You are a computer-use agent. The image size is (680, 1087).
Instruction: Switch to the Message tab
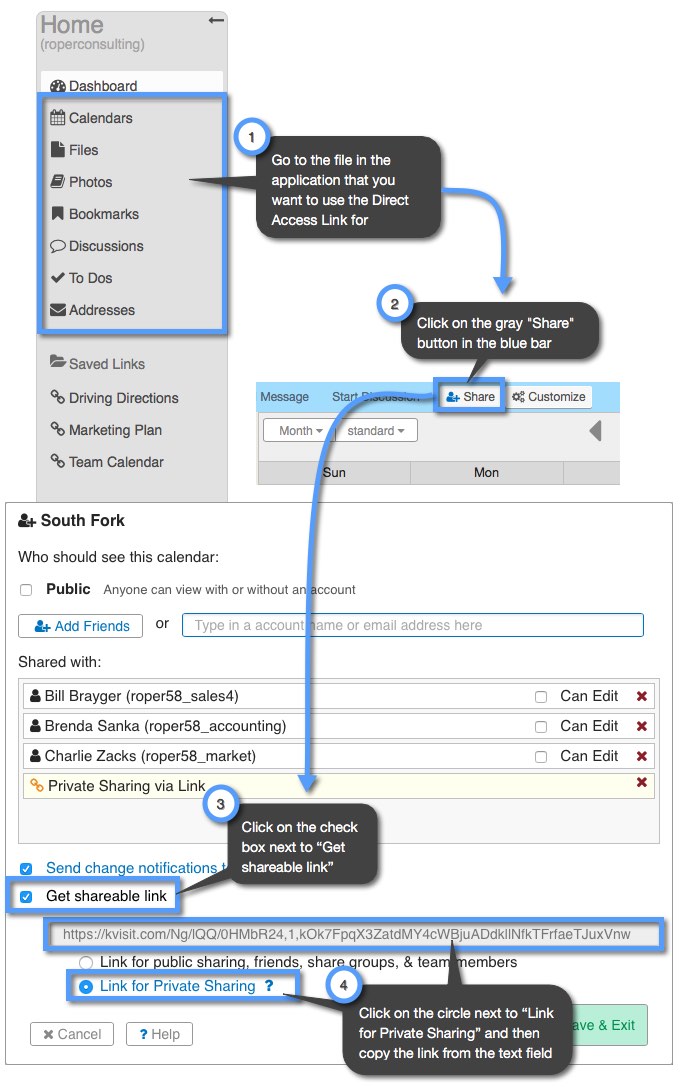[x=285, y=396]
